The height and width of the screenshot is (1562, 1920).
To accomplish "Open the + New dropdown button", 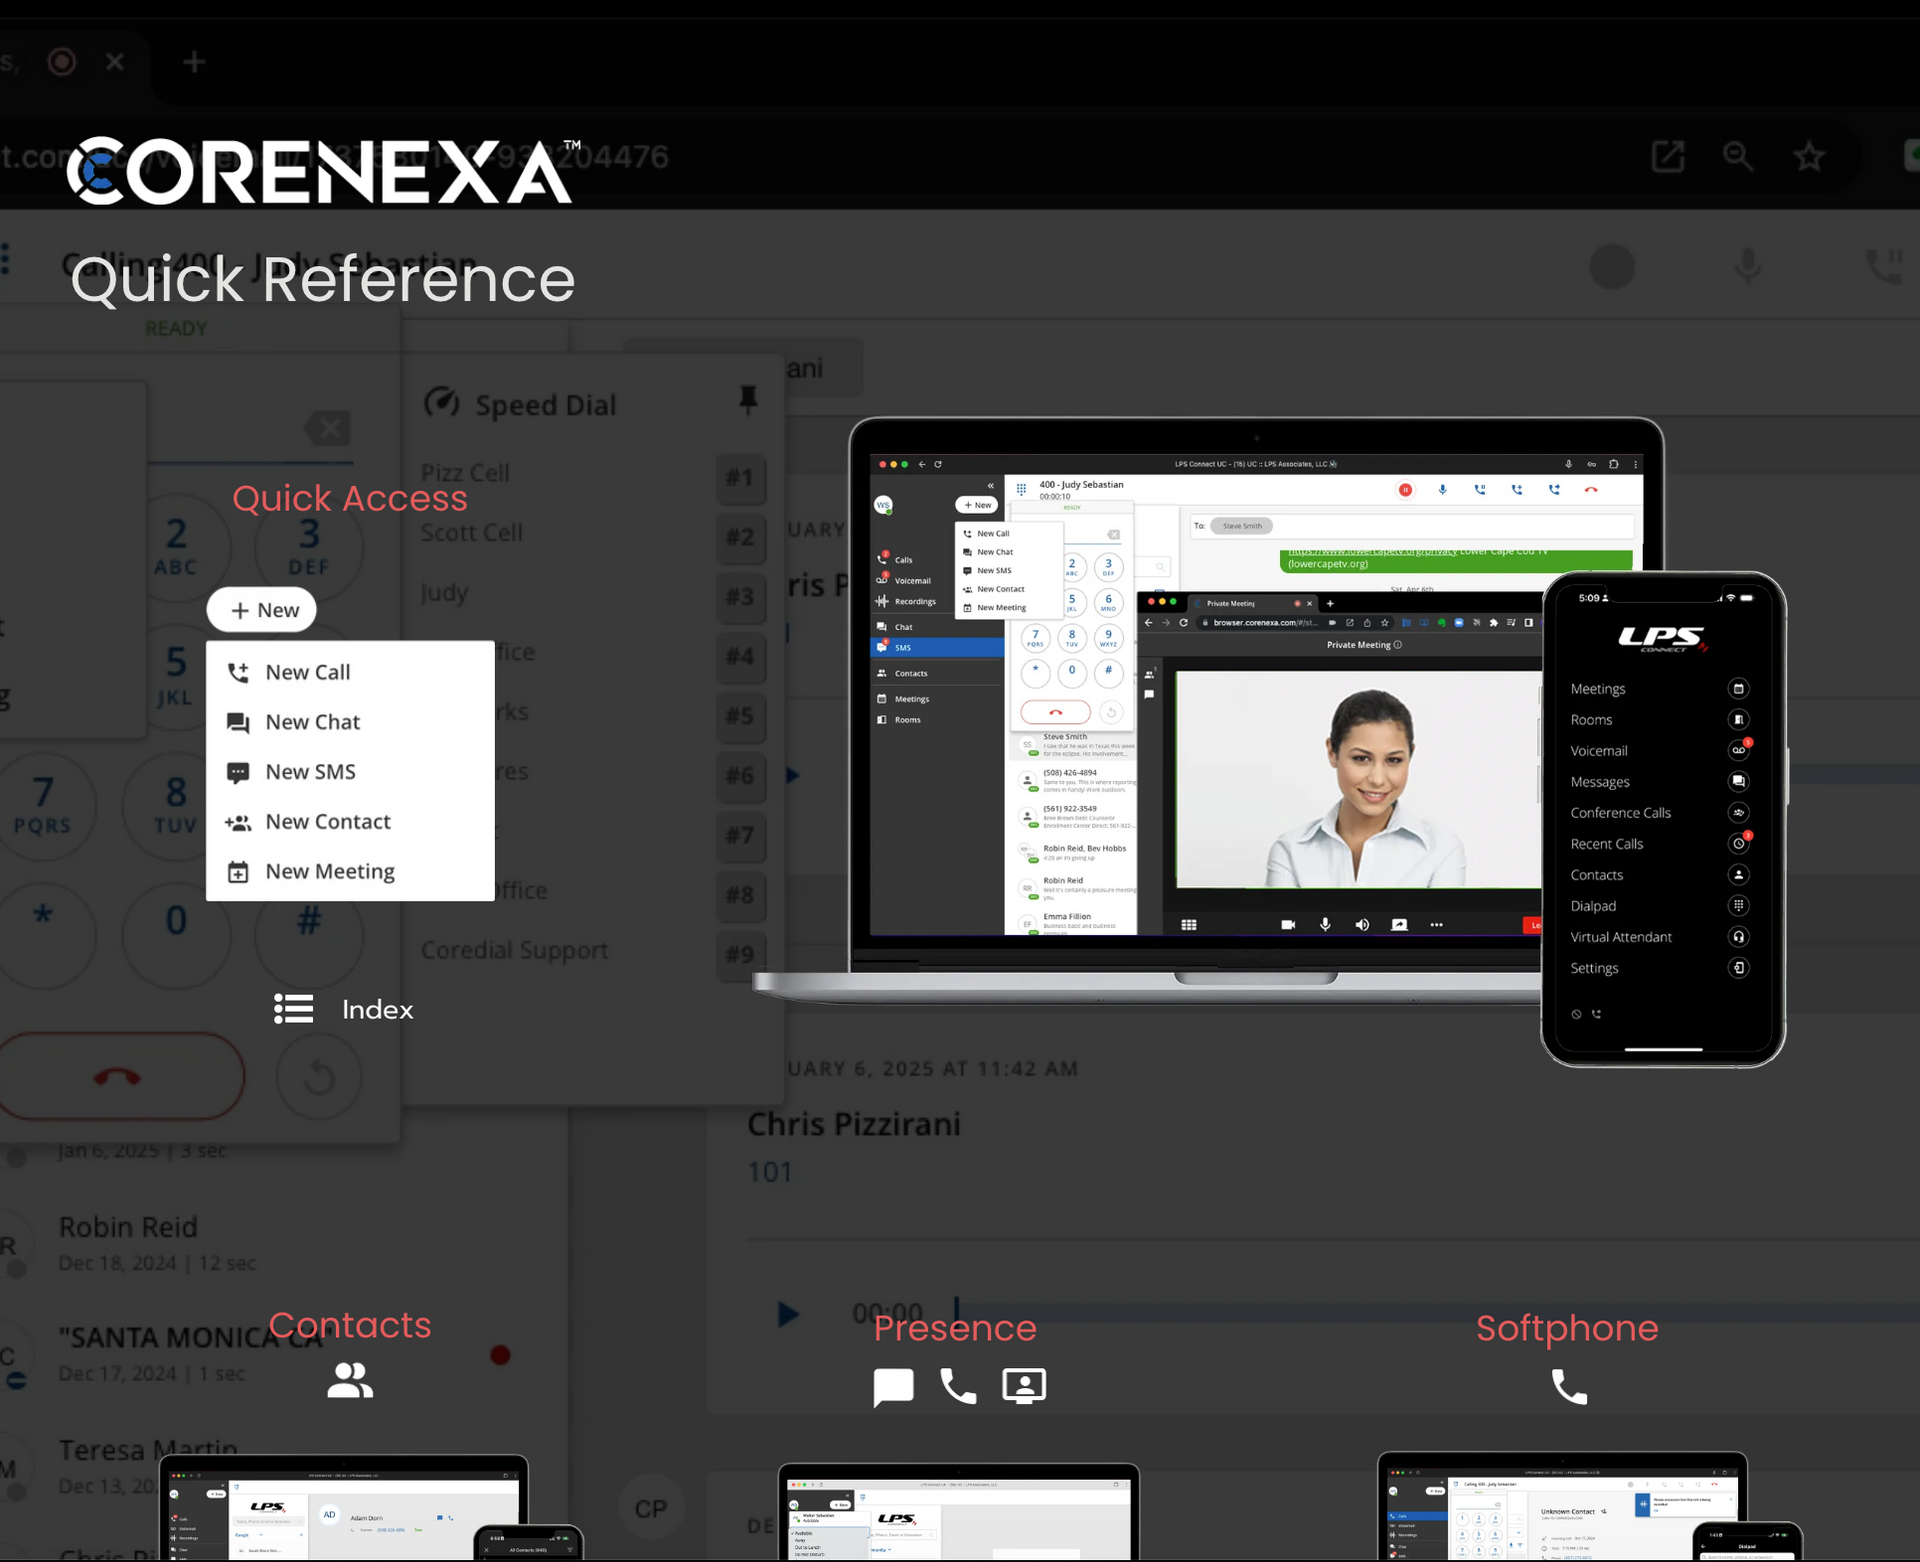I will (262, 610).
